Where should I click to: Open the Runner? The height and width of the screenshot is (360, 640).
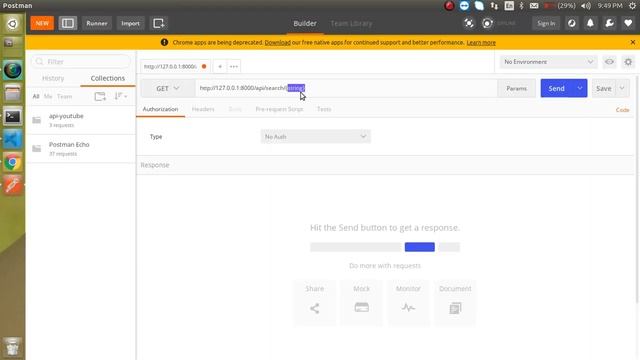tap(97, 23)
